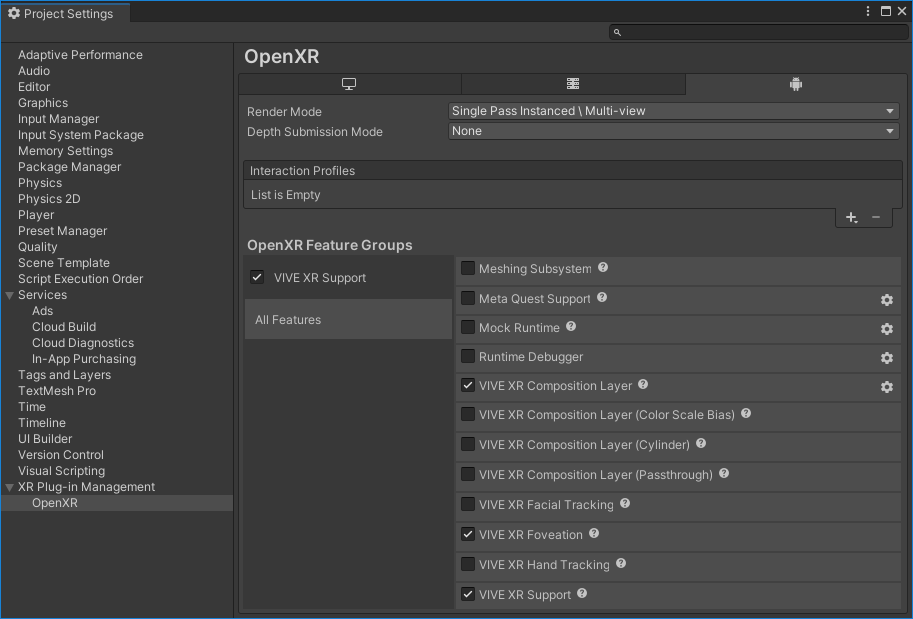Viewport: 913px width, 619px height.
Task: Show help for Meshing Subsystem
Action: tap(603, 267)
